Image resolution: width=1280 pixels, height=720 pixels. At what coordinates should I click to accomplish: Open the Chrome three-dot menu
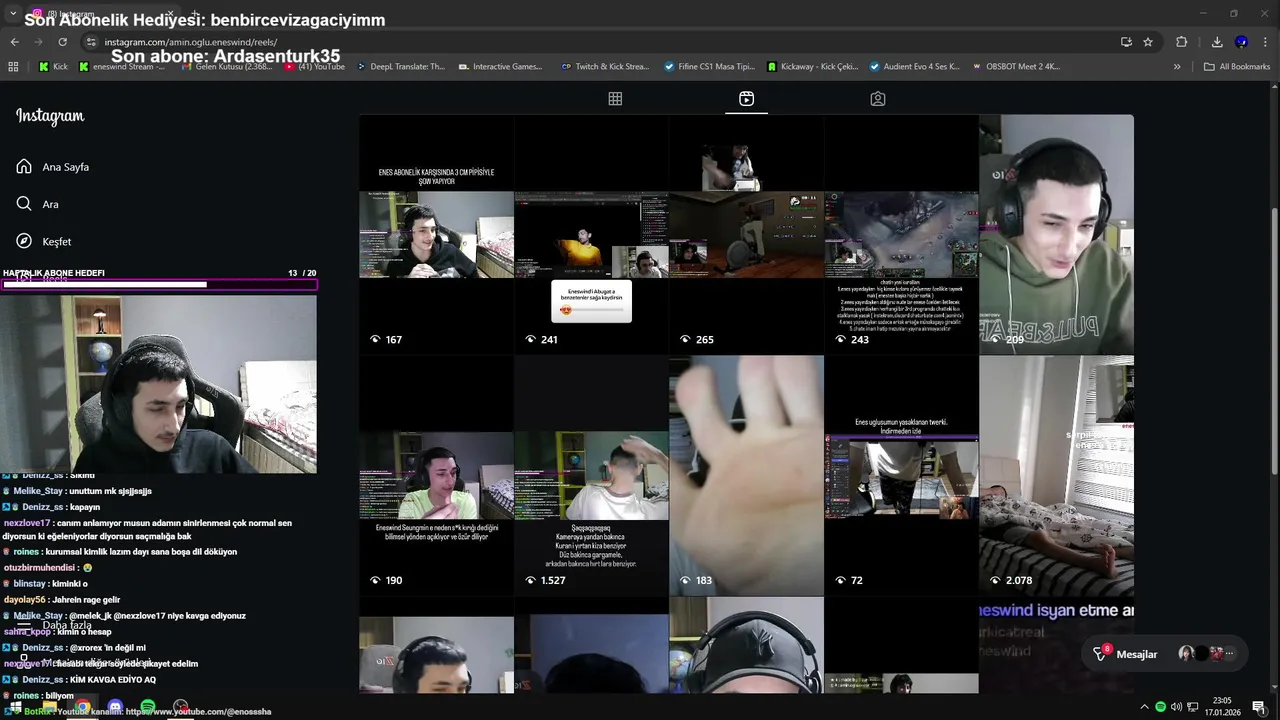pos(1265,42)
